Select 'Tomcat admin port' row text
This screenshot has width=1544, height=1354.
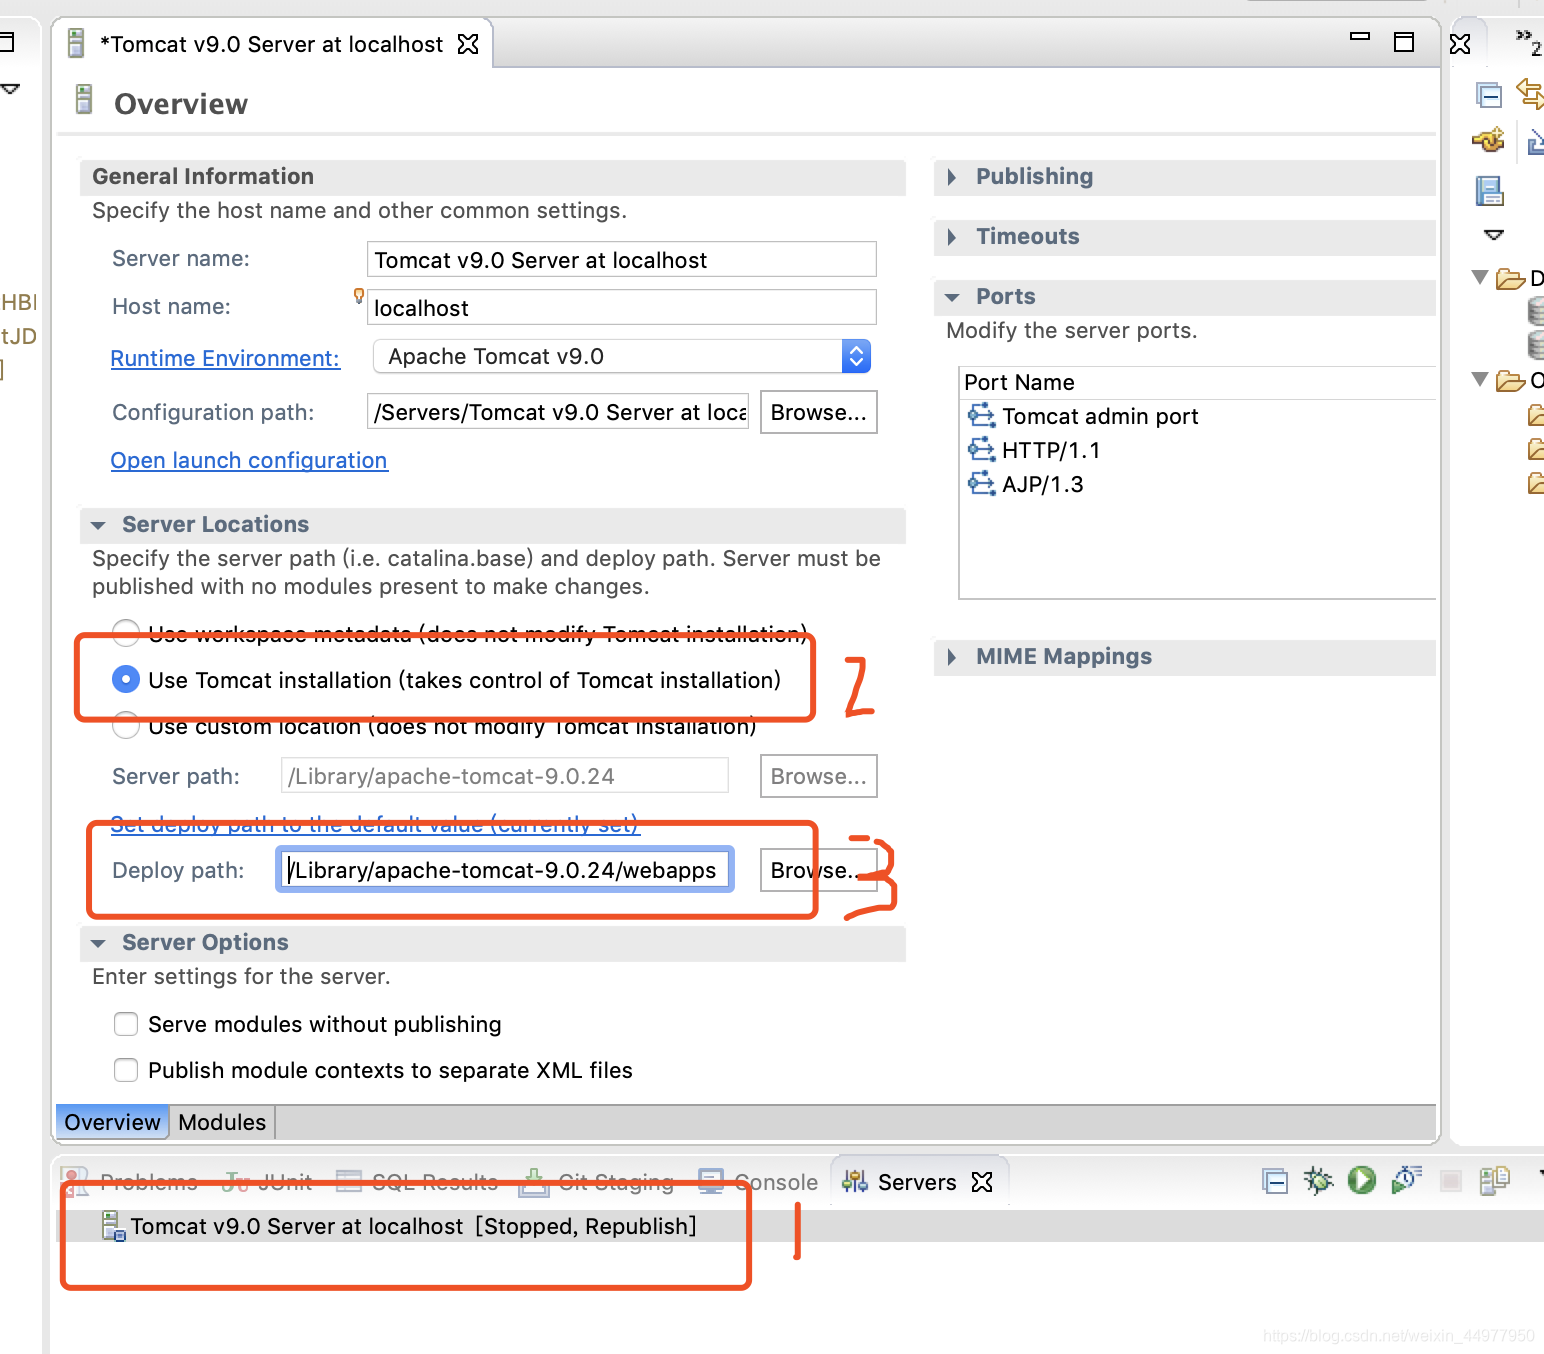tap(1100, 416)
